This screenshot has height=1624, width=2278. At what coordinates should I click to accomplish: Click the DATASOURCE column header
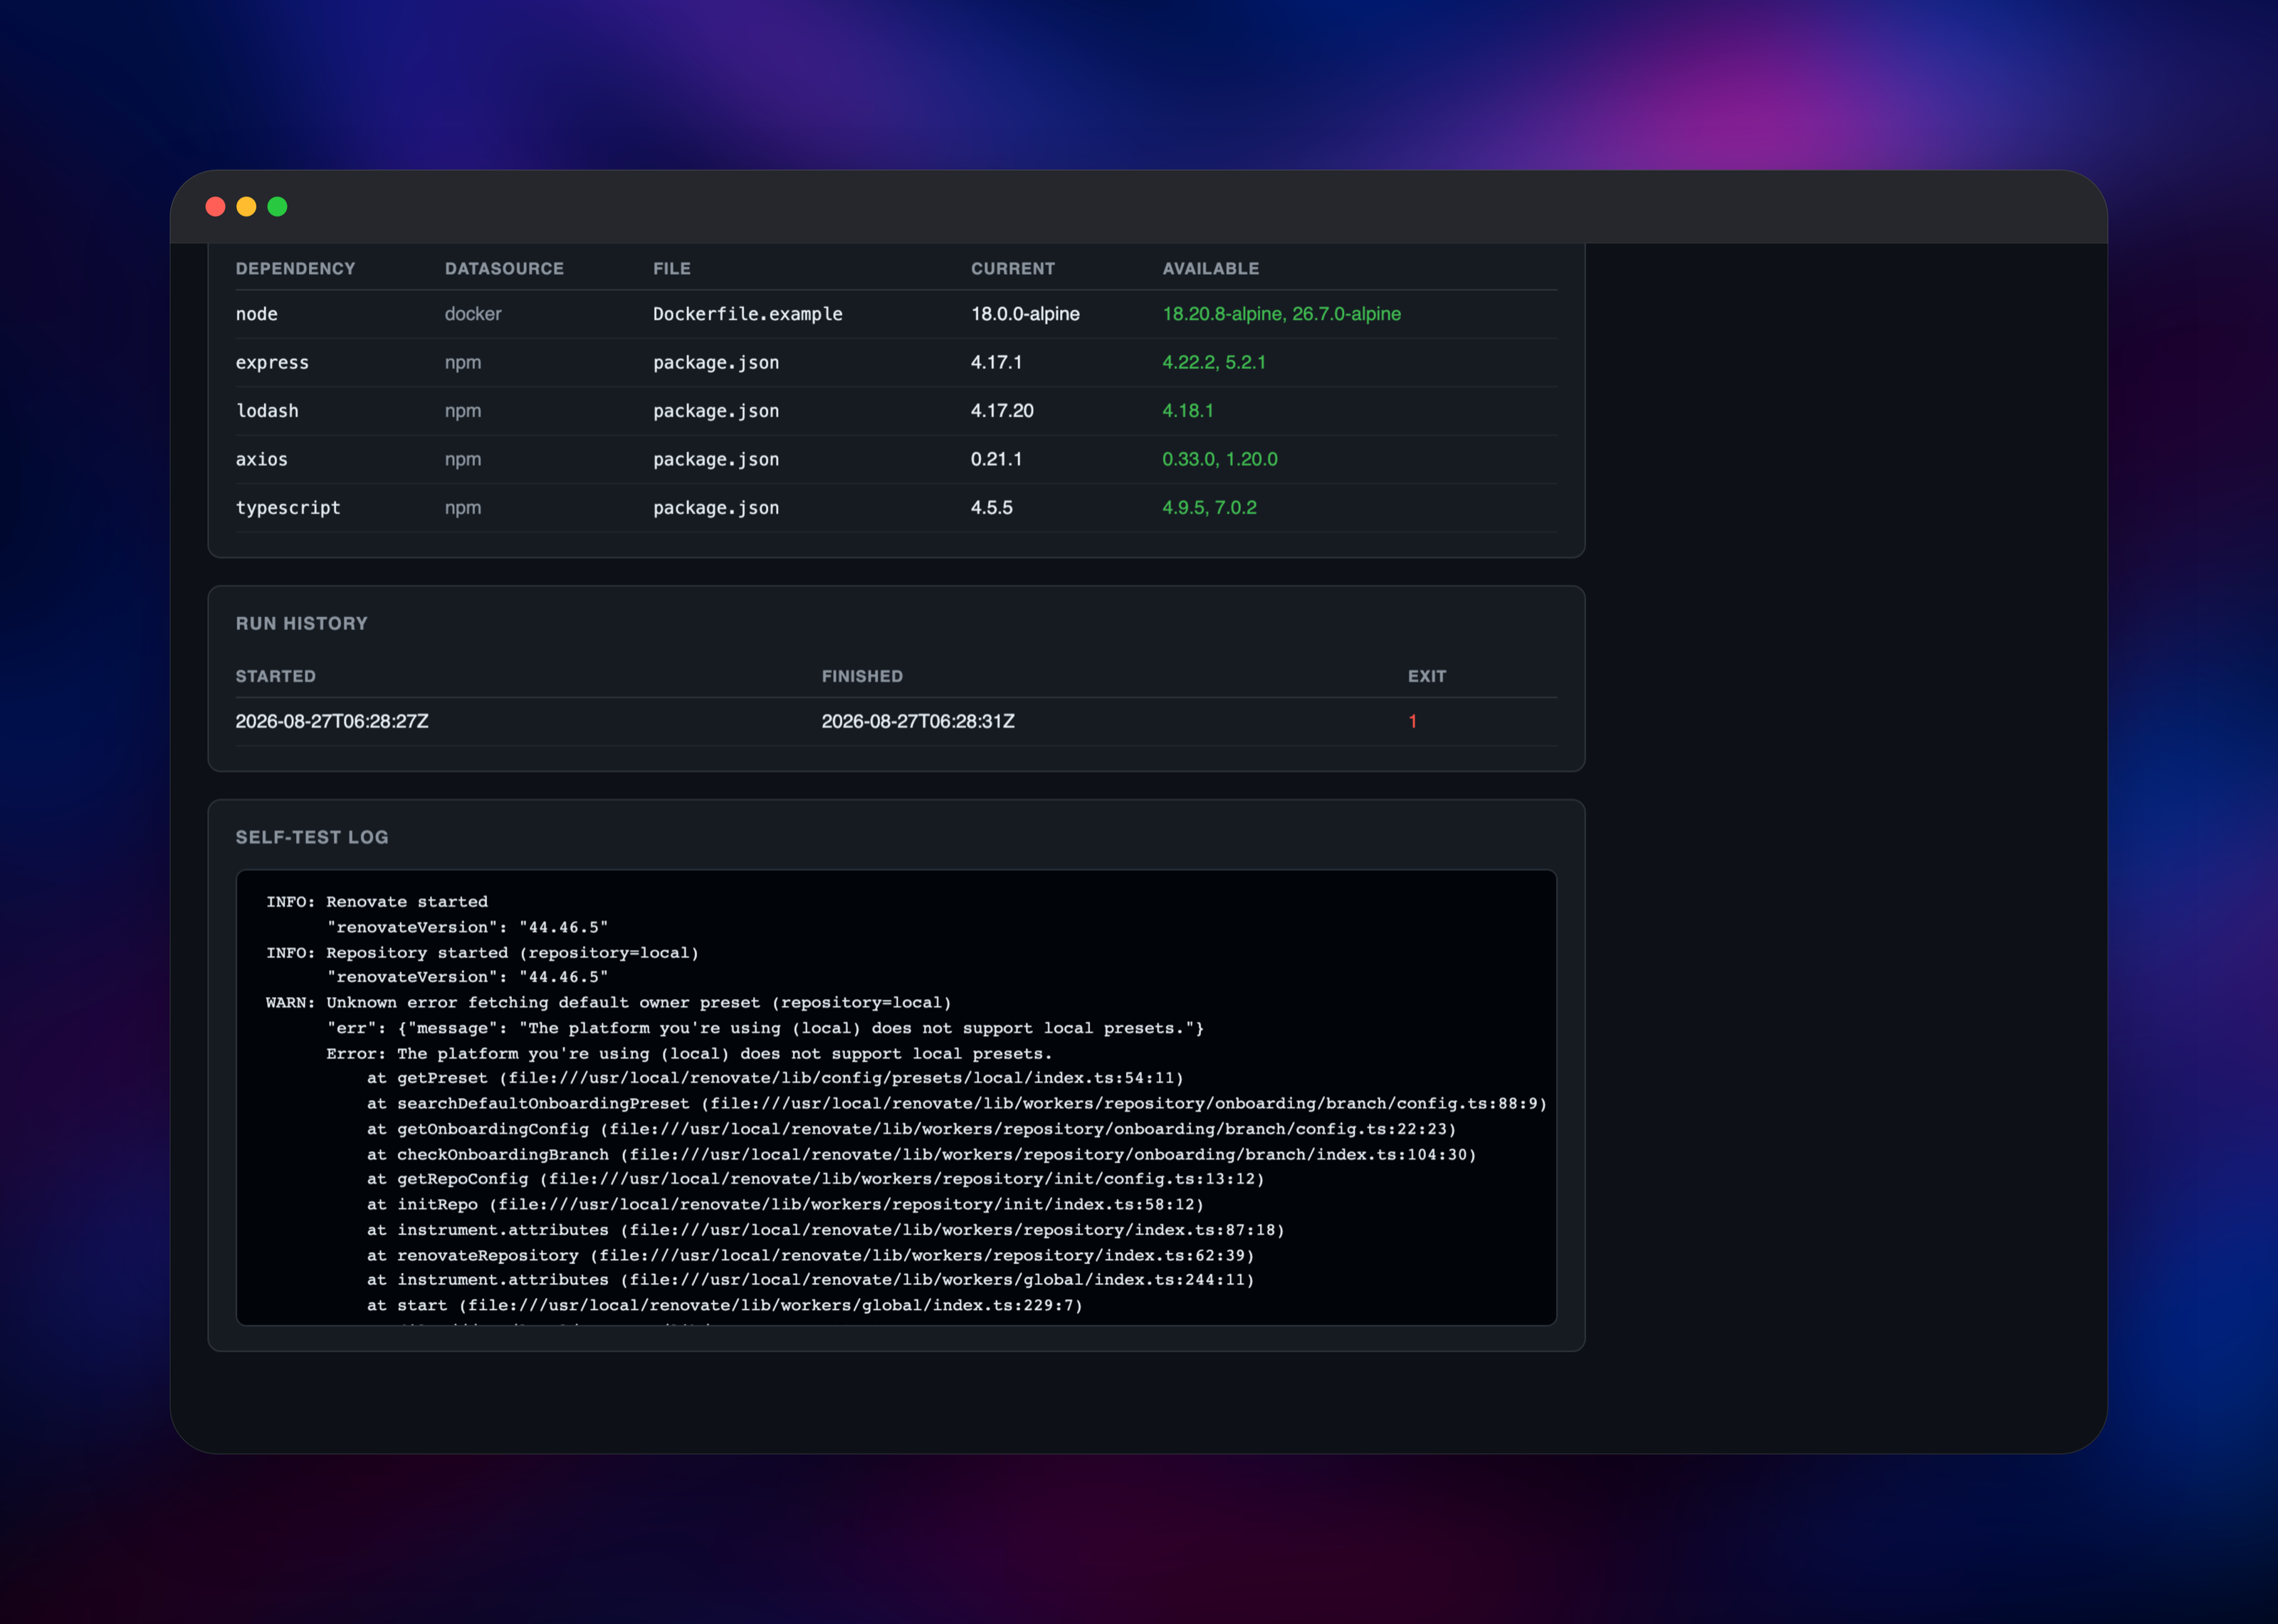click(504, 269)
